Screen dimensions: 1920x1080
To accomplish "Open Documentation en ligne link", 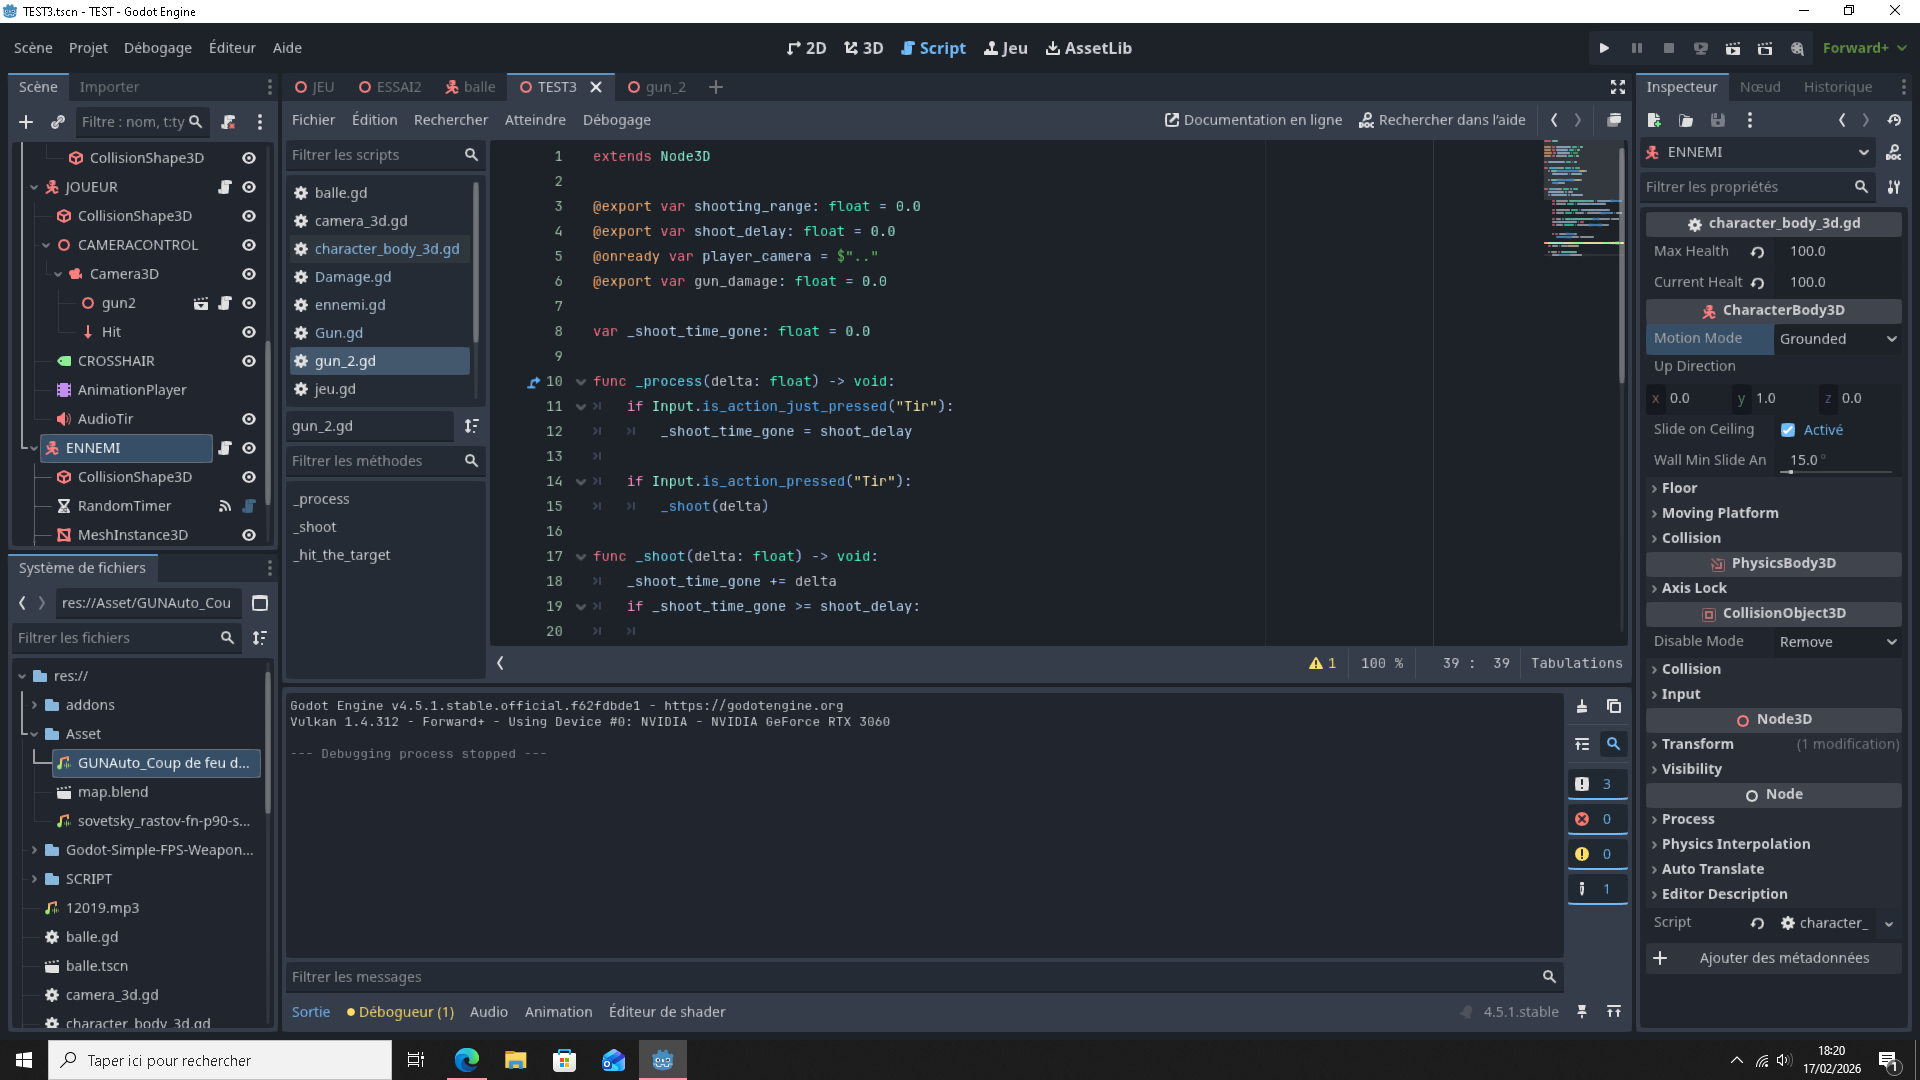I will pyautogui.click(x=1253, y=120).
